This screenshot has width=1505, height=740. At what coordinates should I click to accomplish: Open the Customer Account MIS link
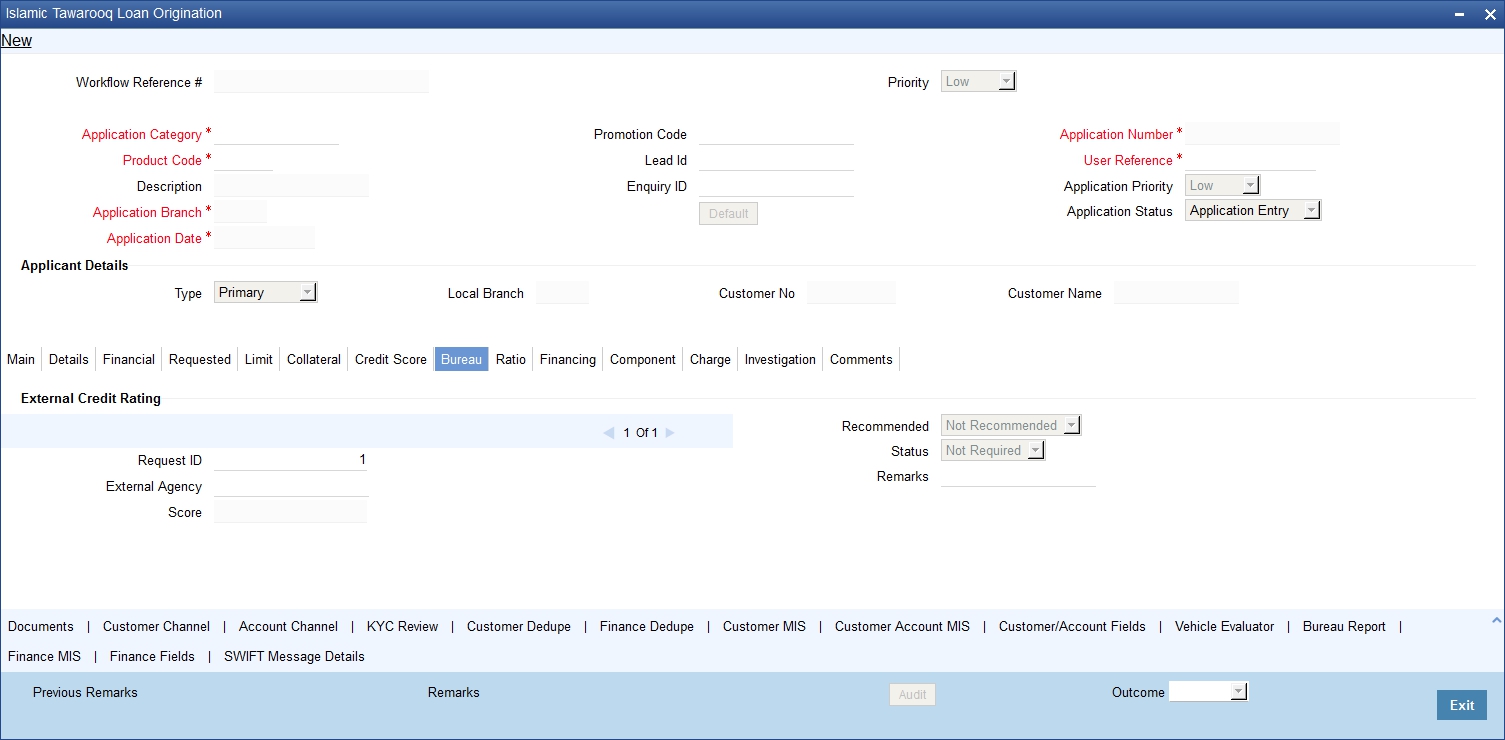click(902, 627)
